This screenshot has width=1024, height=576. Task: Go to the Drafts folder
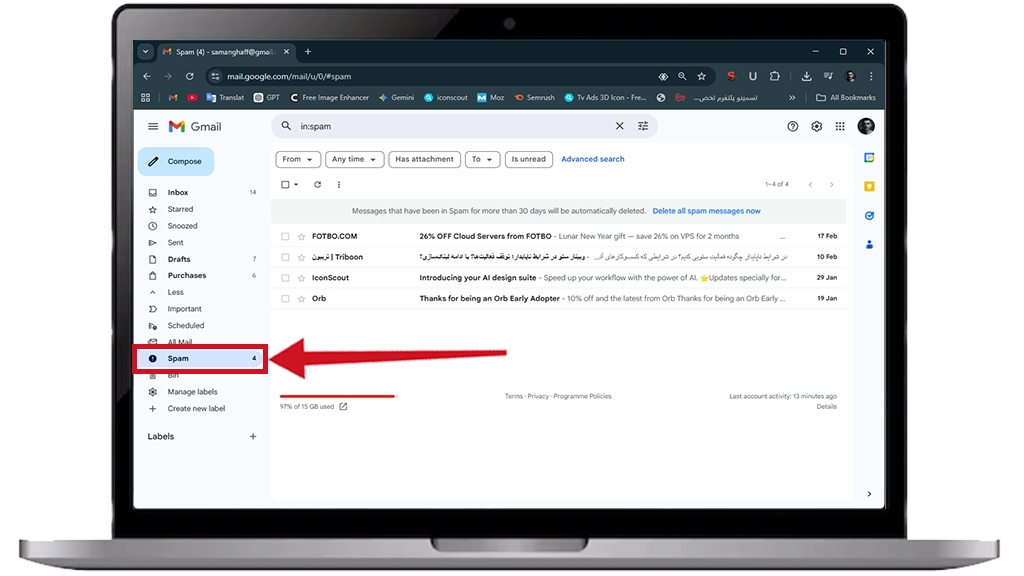(x=179, y=259)
